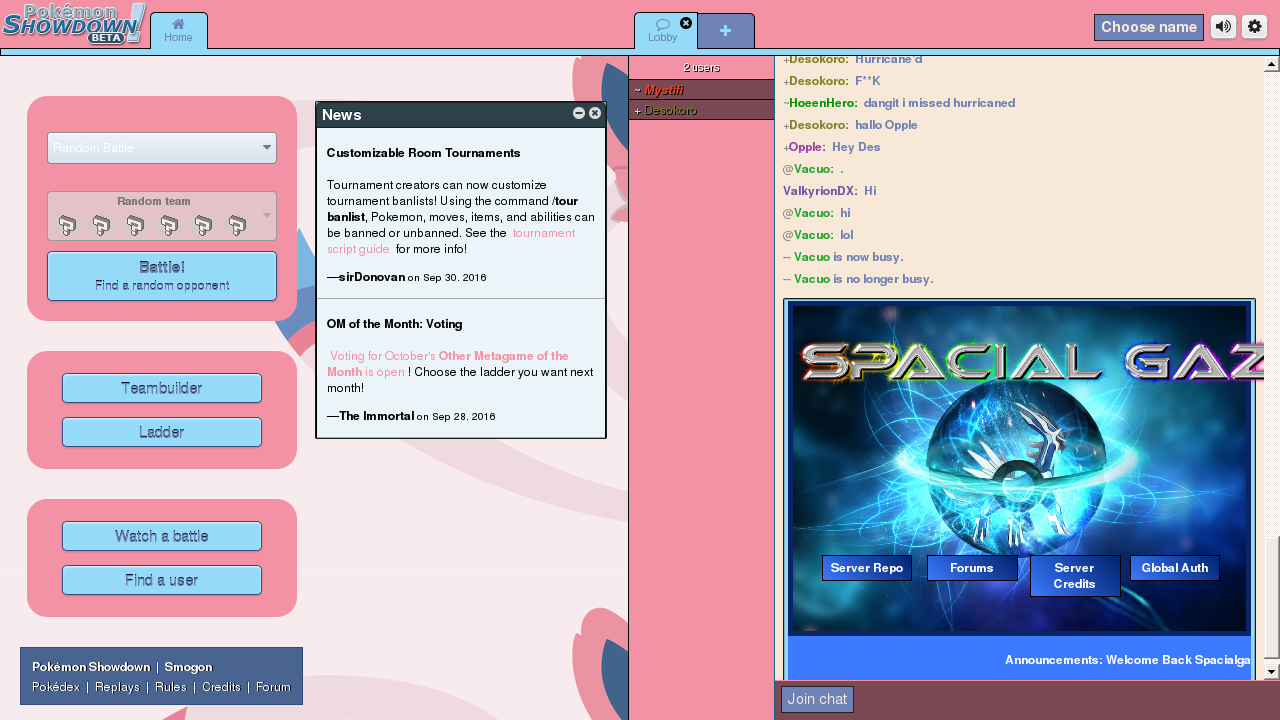Image resolution: width=1280 pixels, height=720 pixels.
Task: Open the Teambuilder
Action: (162, 388)
